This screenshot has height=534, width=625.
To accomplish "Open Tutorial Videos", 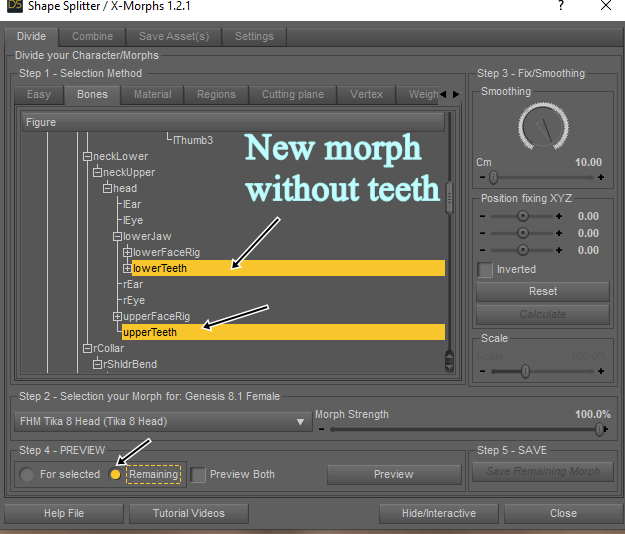I will pyautogui.click(x=189, y=513).
